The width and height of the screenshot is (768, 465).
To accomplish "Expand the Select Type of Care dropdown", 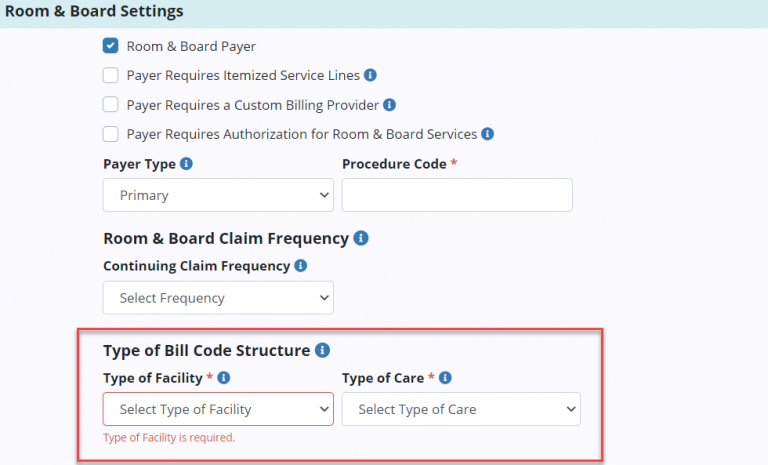I will point(460,409).
